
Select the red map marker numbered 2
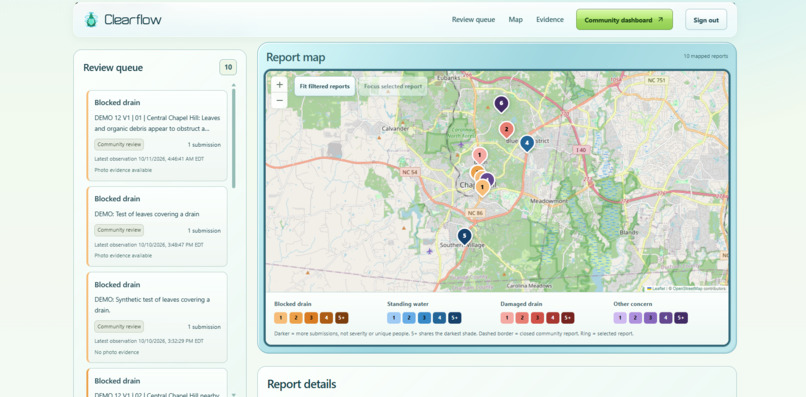pyautogui.click(x=506, y=130)
